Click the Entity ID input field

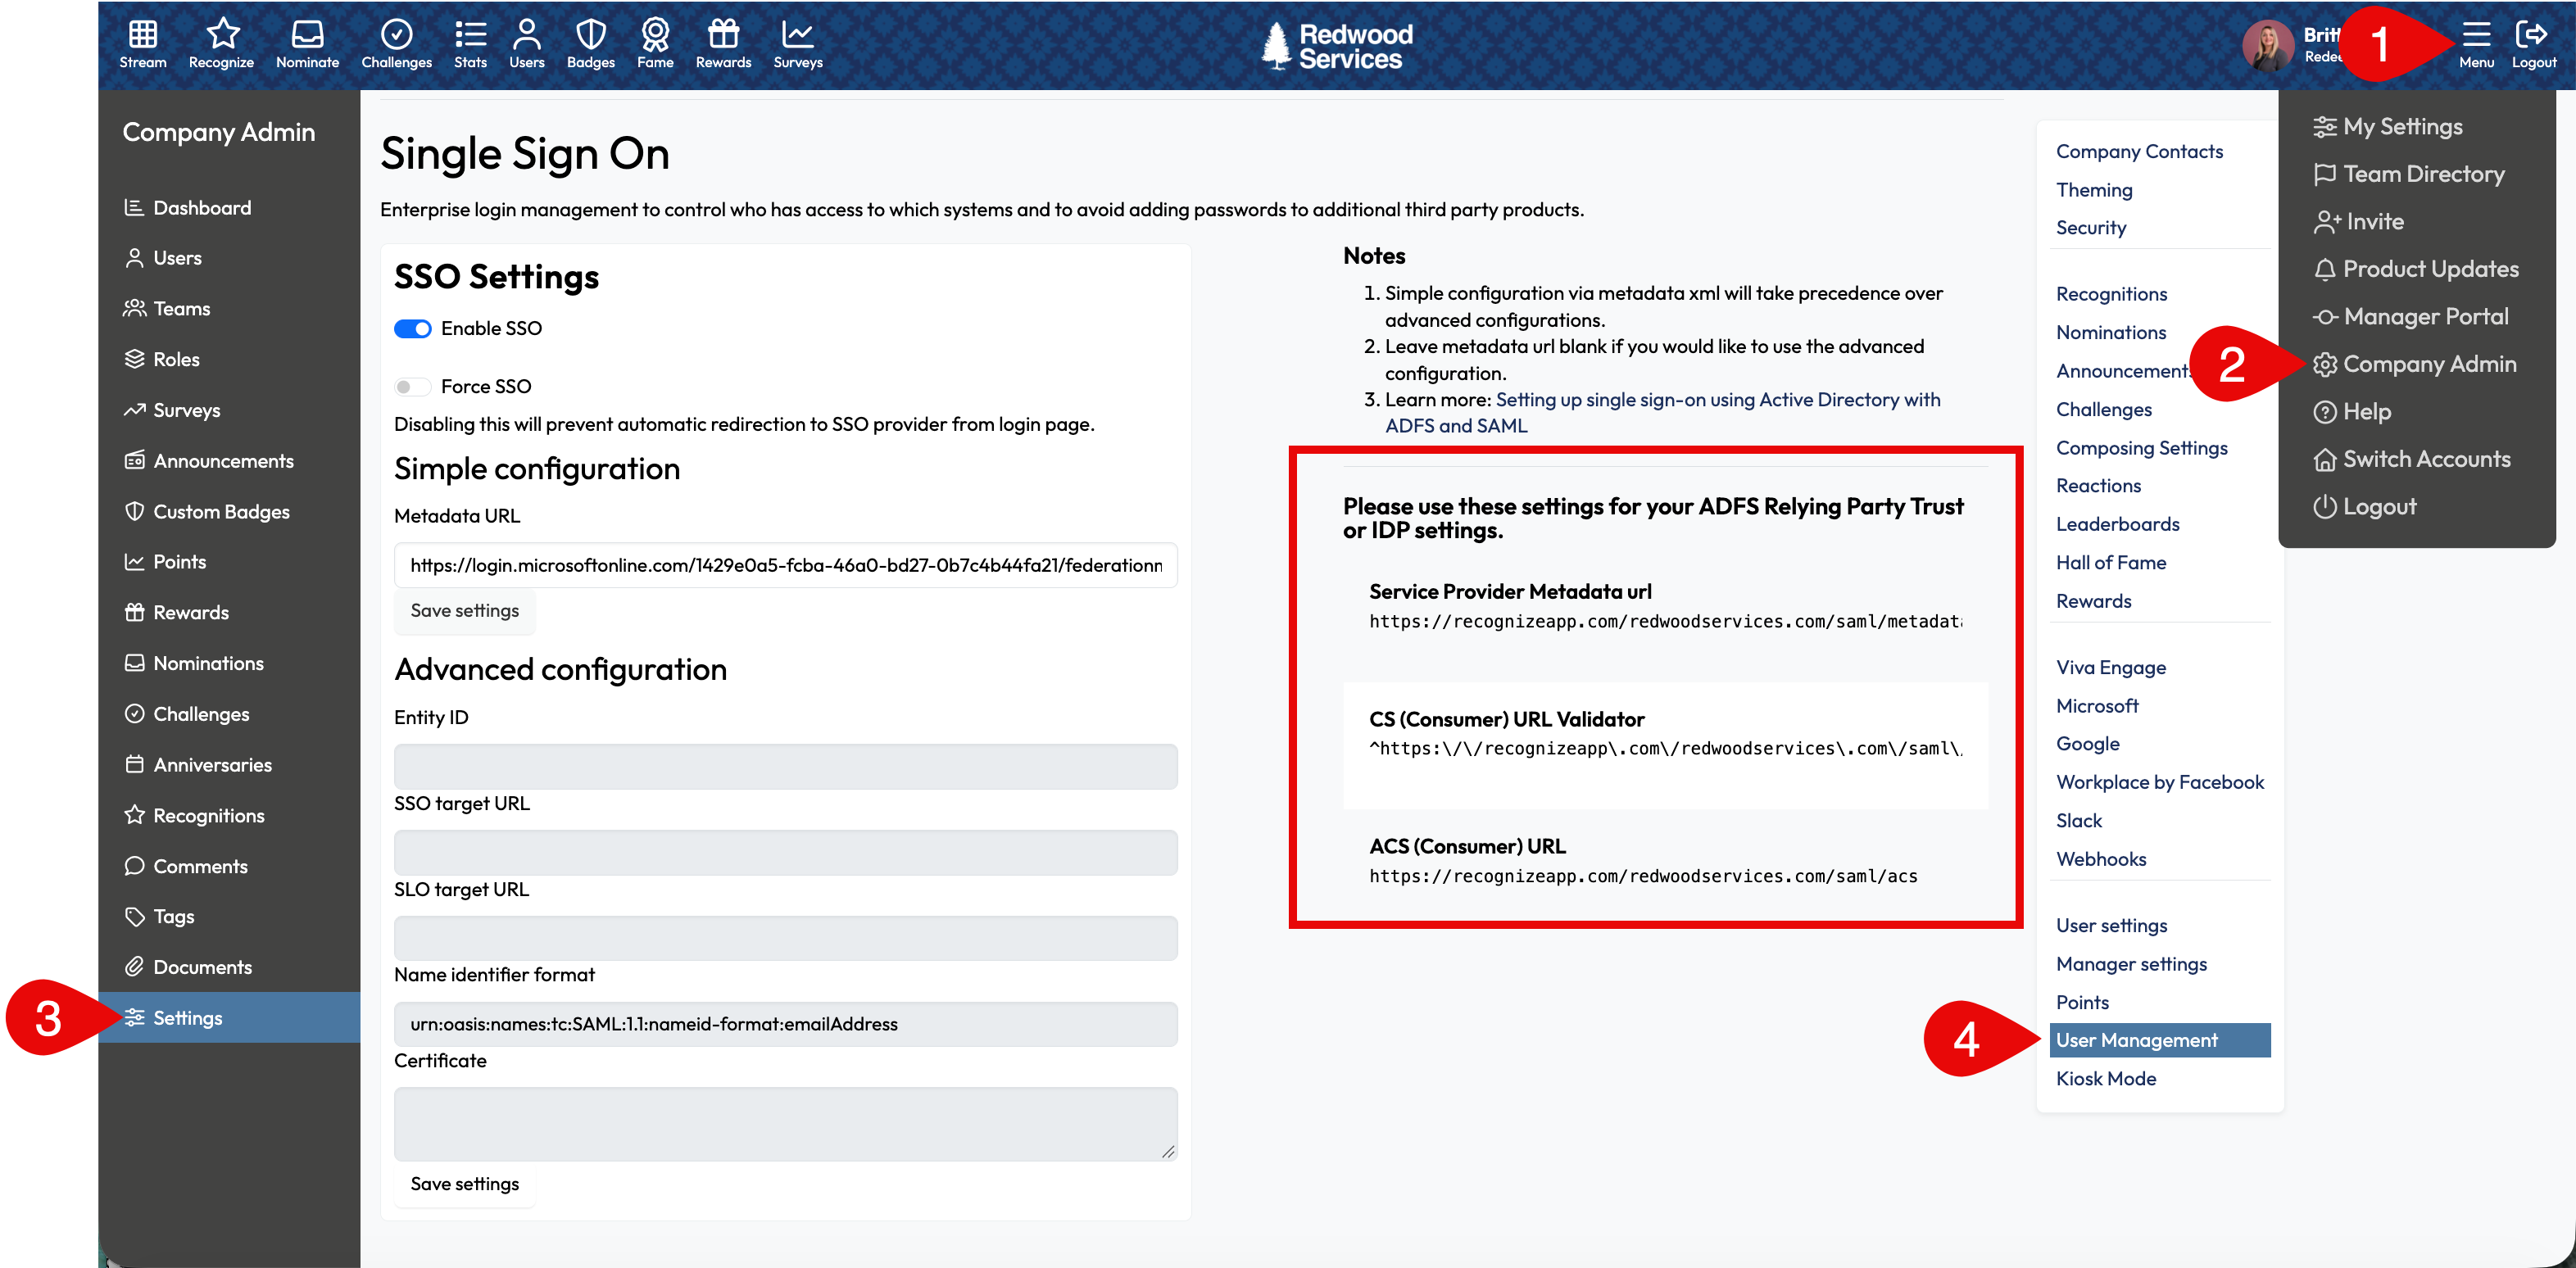786,767
